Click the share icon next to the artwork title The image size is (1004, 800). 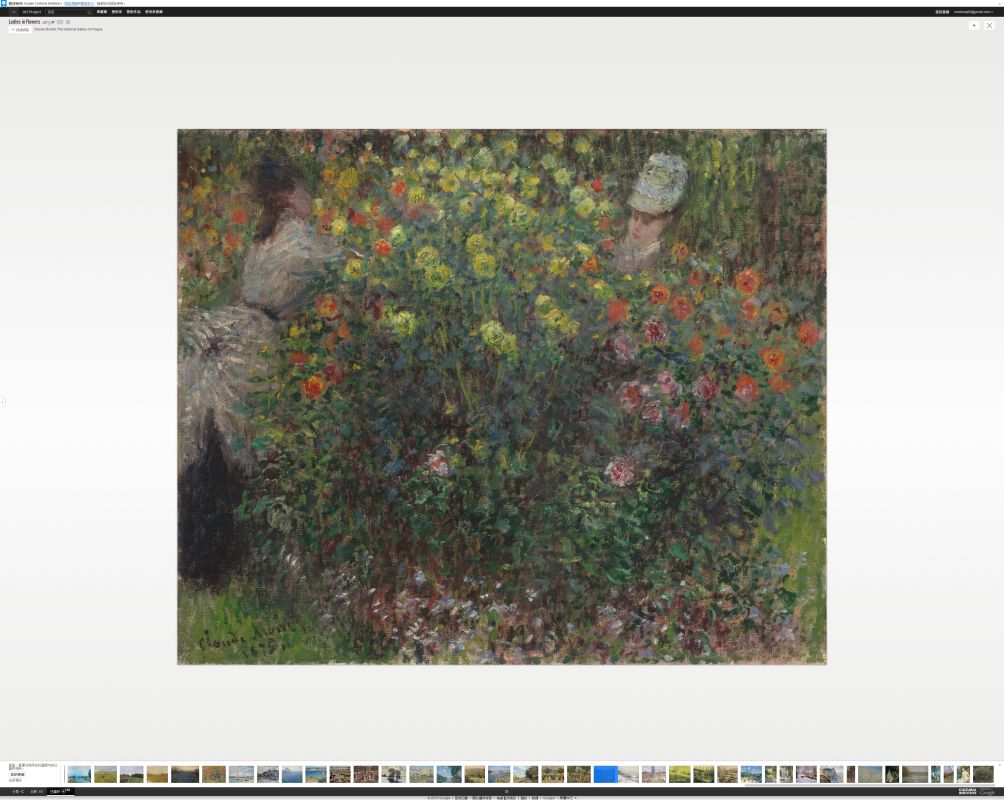tap(47, 22)
